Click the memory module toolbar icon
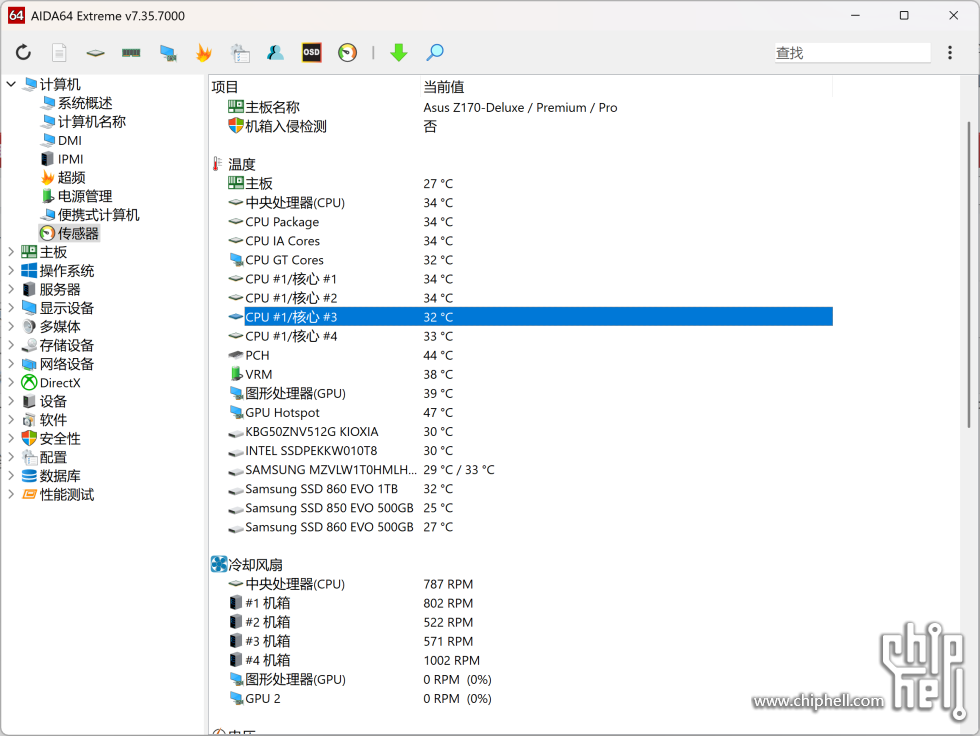The width and height of the screenshot is (980, 736). click(x=131, y=53)
